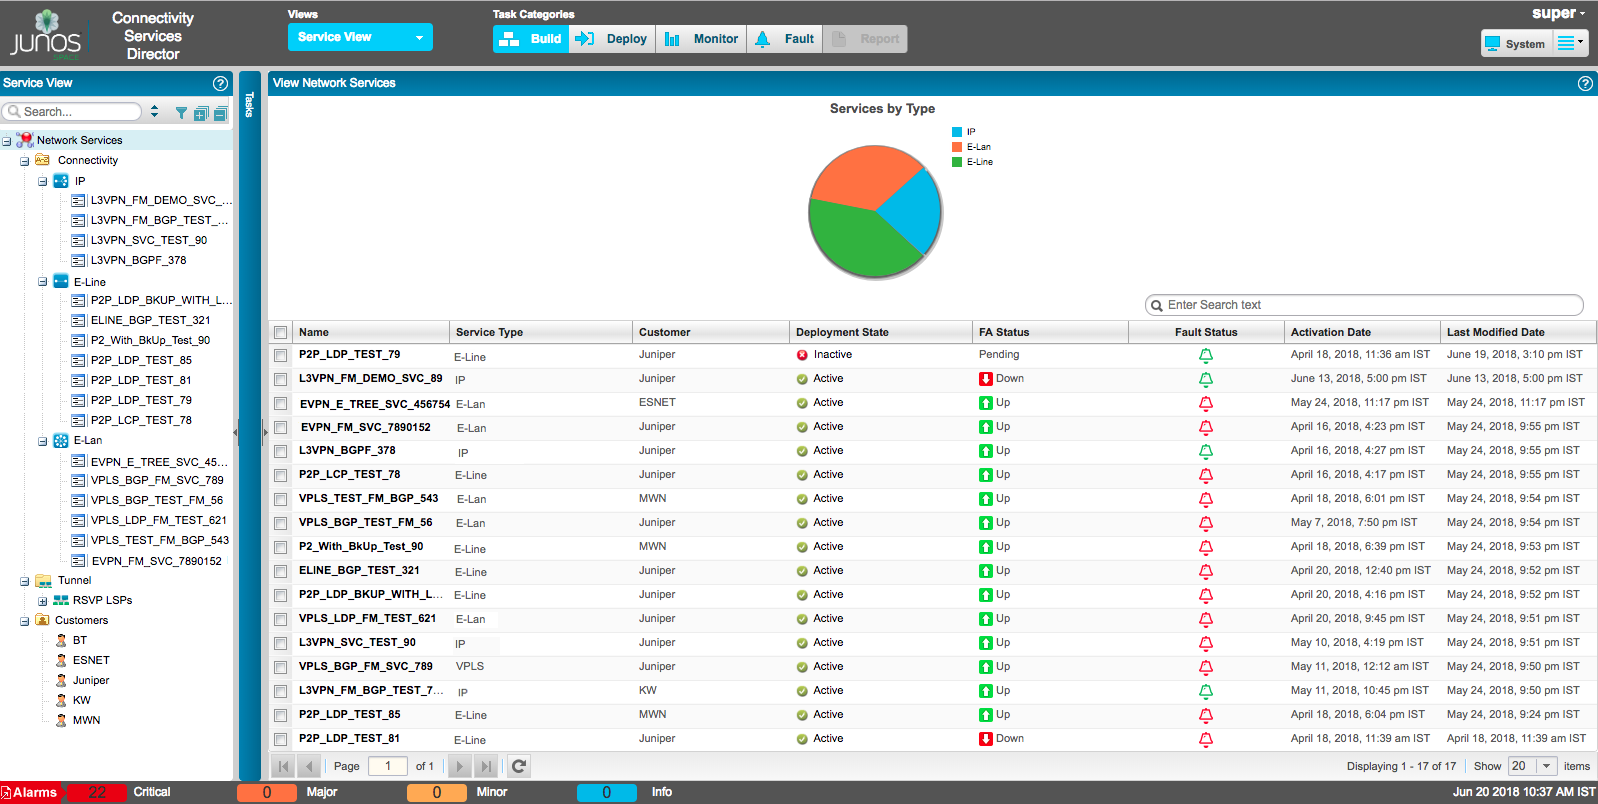Image resolution: width=1598 pixels, height=804 pixels.
Task: Expand the RSVP LSPs tree node
Action: 43,601
